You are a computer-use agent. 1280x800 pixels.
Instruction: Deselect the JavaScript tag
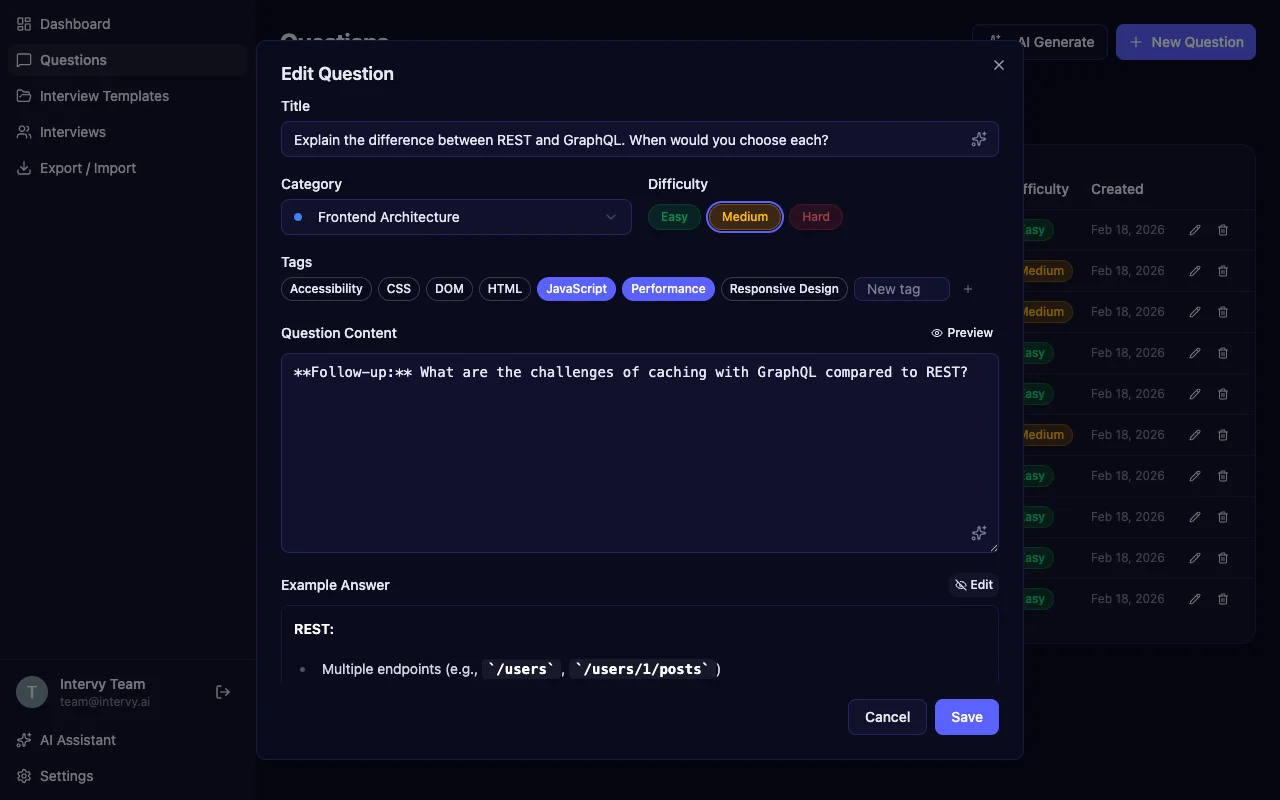tap(576, 289)
